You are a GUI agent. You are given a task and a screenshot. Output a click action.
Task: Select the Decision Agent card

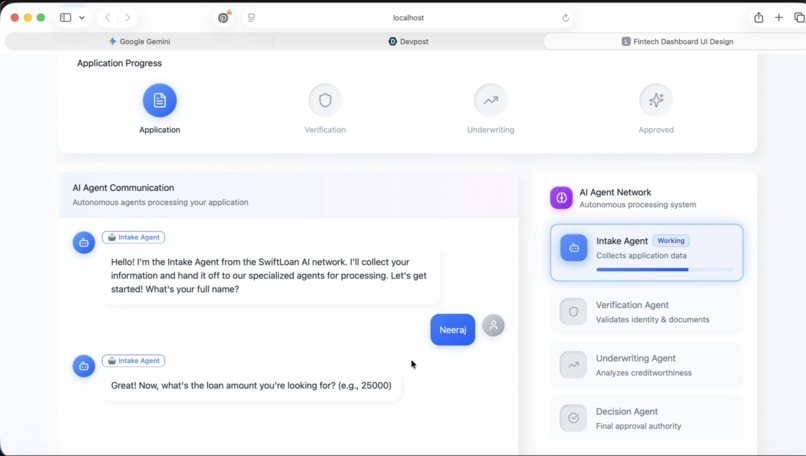coord(647,418)
